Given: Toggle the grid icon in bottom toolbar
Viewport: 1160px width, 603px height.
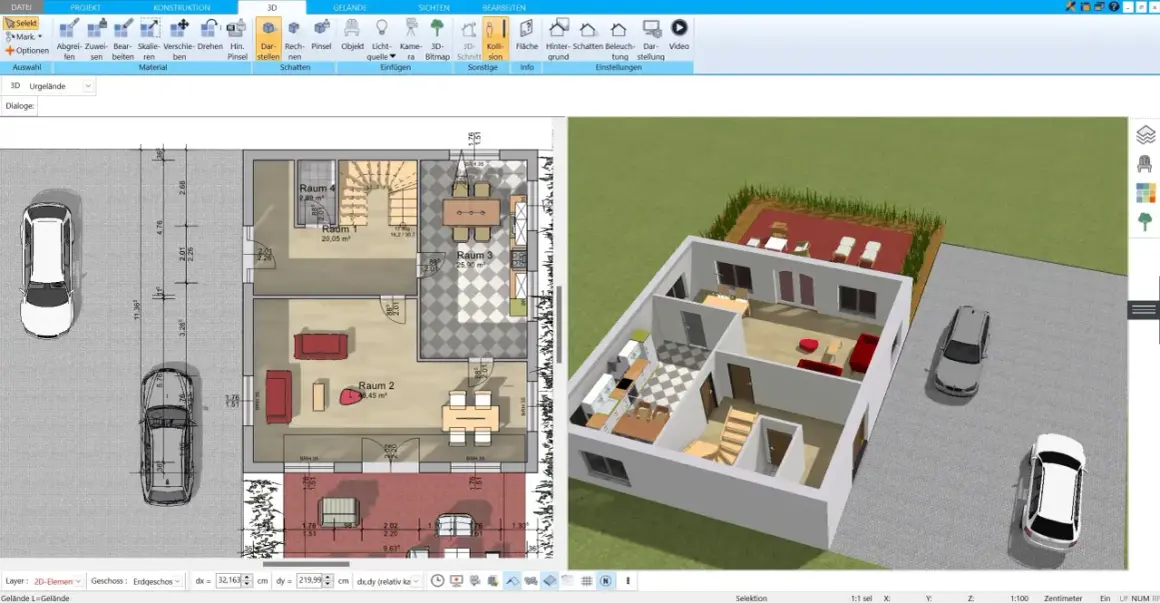Looking at the screenshot, I should click(587, 581).
